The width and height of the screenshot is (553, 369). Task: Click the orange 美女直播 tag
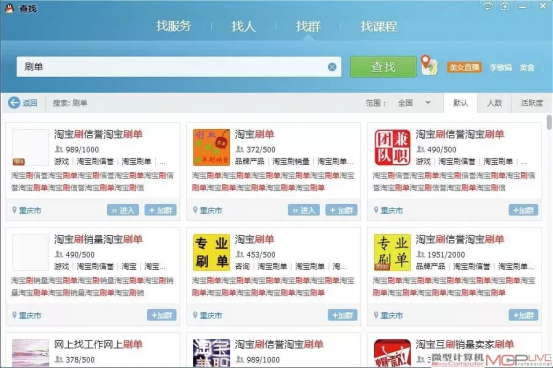[464, 67]
